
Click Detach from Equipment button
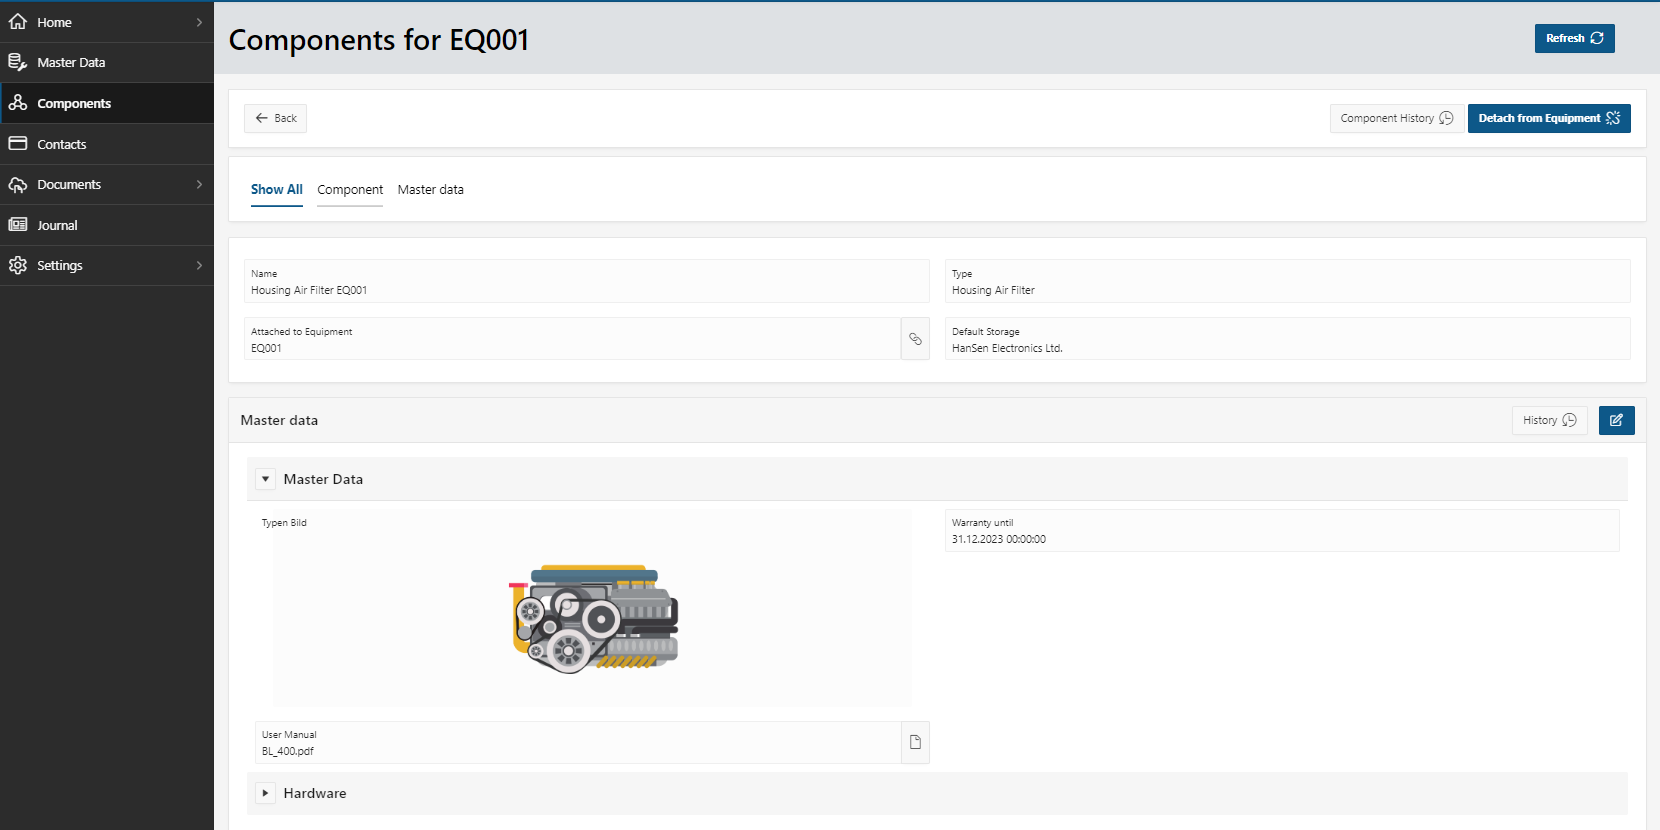(1548, 118)
